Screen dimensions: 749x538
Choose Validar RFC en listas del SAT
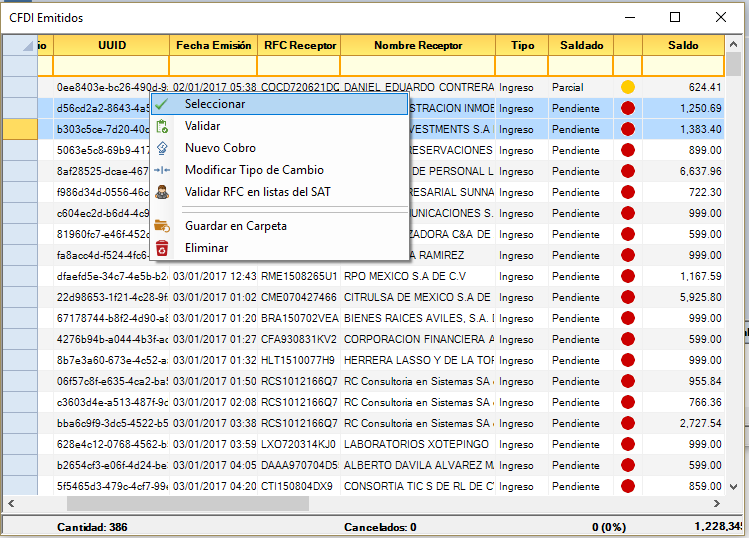[257, 192]
